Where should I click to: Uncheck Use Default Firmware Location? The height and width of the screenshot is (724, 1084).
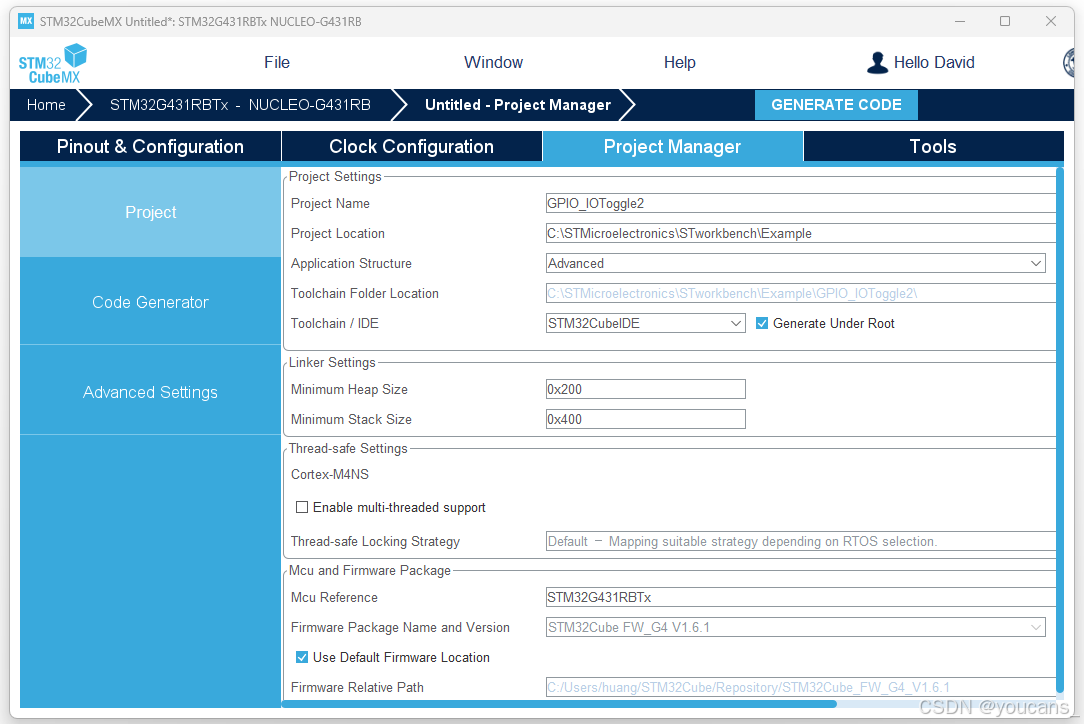click(302, 657)
